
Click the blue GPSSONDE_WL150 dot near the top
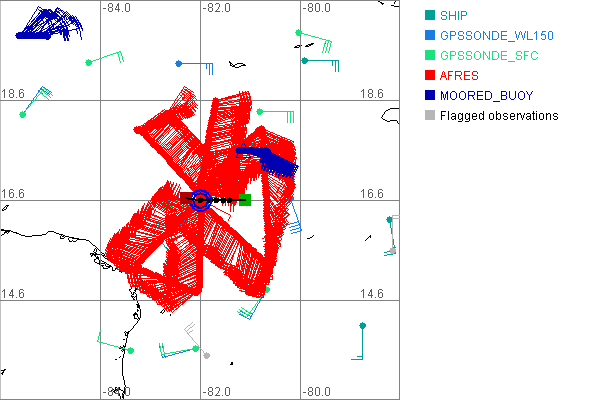[x=178, y=63]
